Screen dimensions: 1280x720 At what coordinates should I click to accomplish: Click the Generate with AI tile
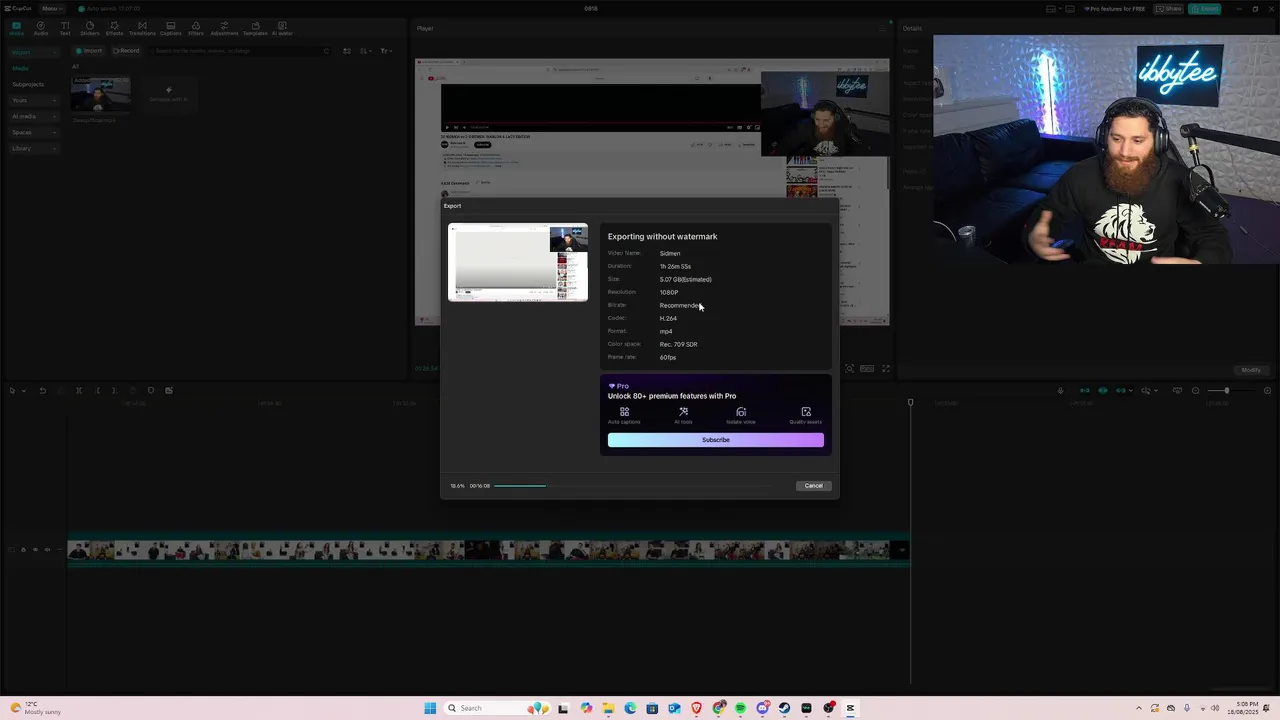(168, 94)
